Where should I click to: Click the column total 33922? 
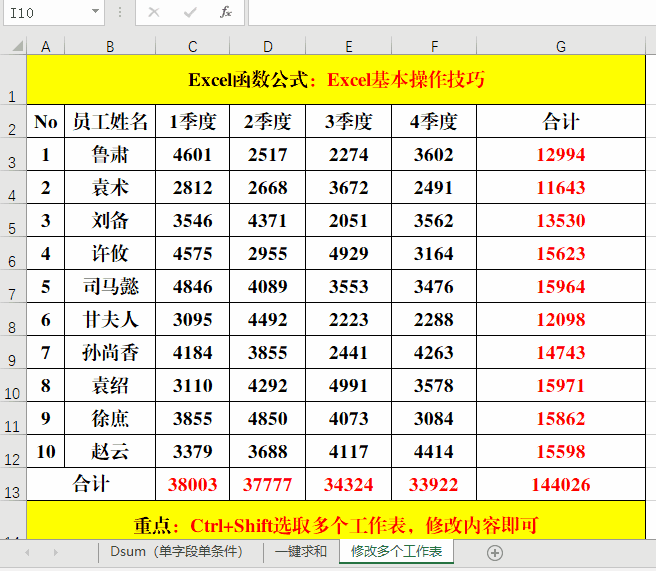pyautogui.click(x=434, y=484)
